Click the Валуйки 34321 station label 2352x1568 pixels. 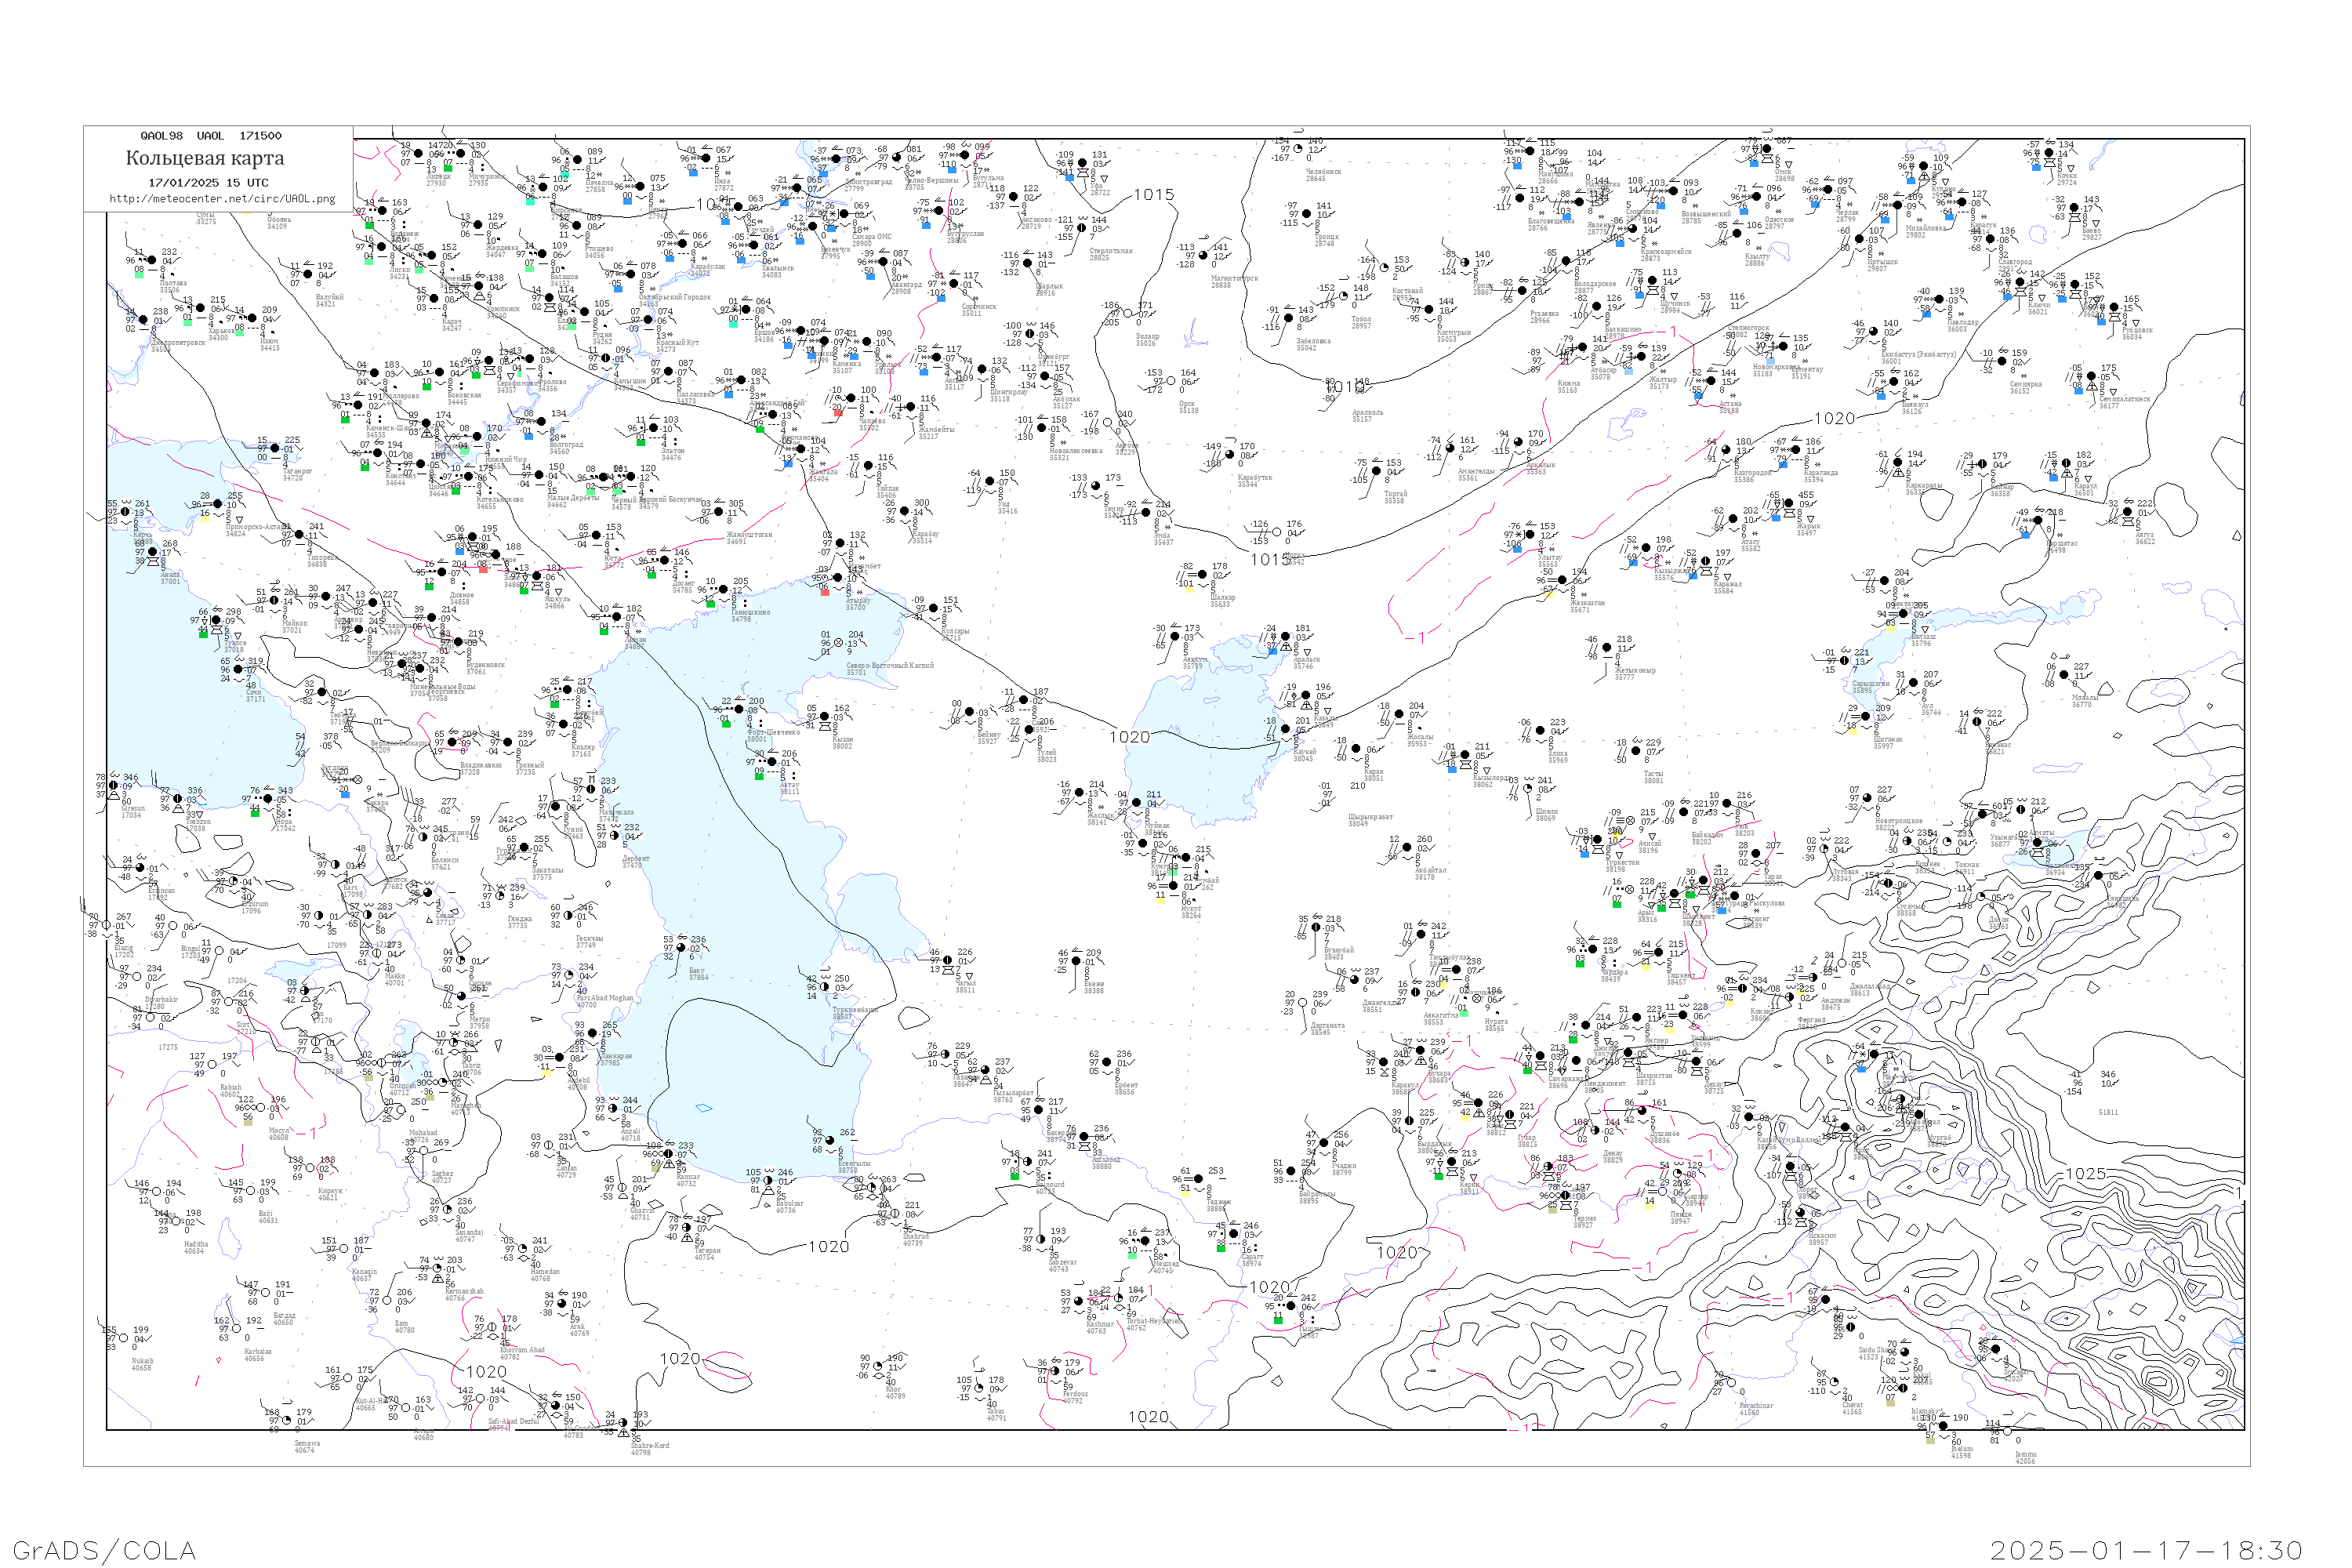[x=329, y=300]
